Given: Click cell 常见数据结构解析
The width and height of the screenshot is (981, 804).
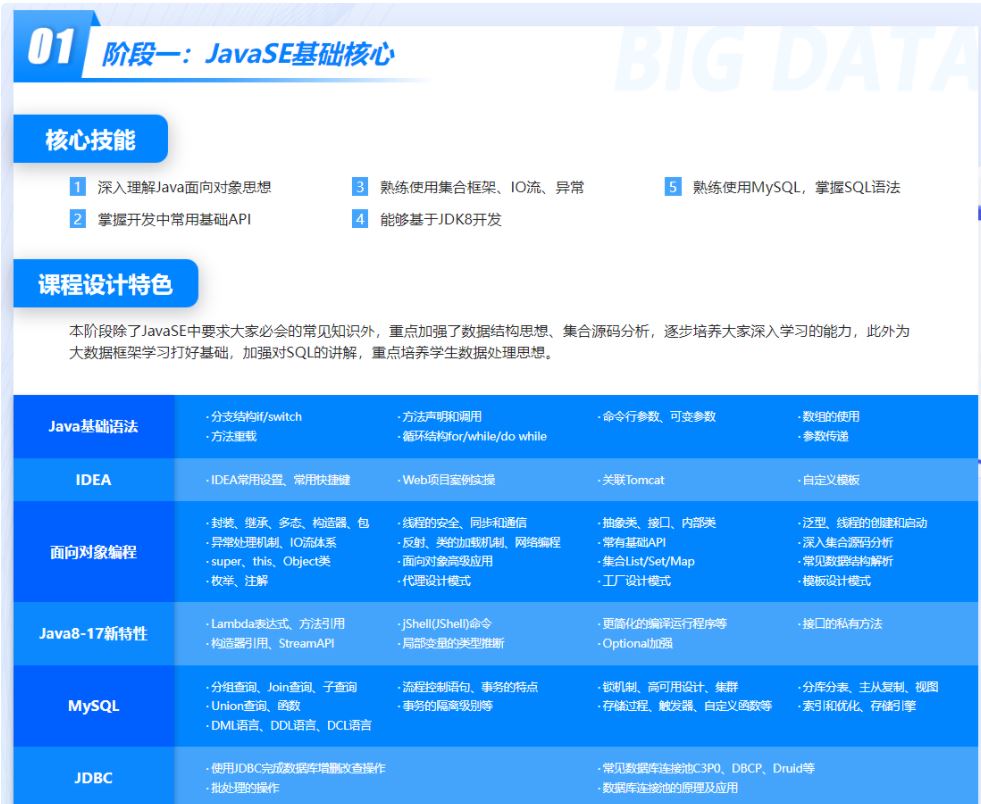Looking at the screenshot, I should (x=846, y=561).
